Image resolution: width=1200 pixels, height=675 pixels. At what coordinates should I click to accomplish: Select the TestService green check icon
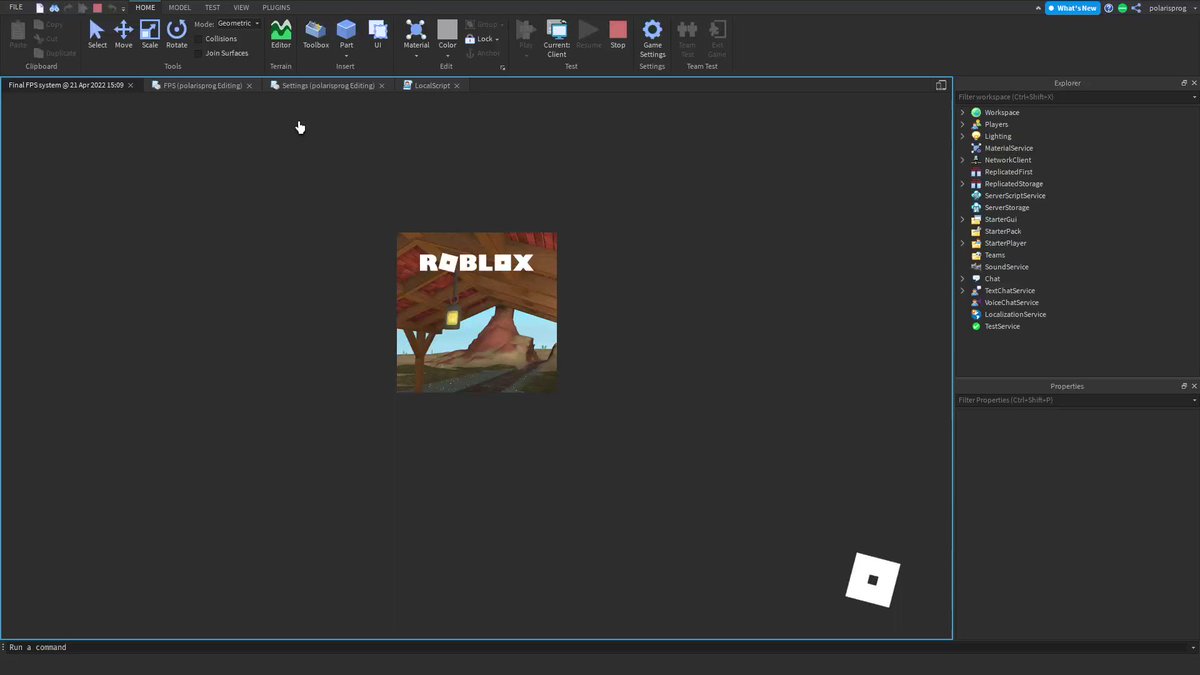pyautogui.click(x=976, y=326)
